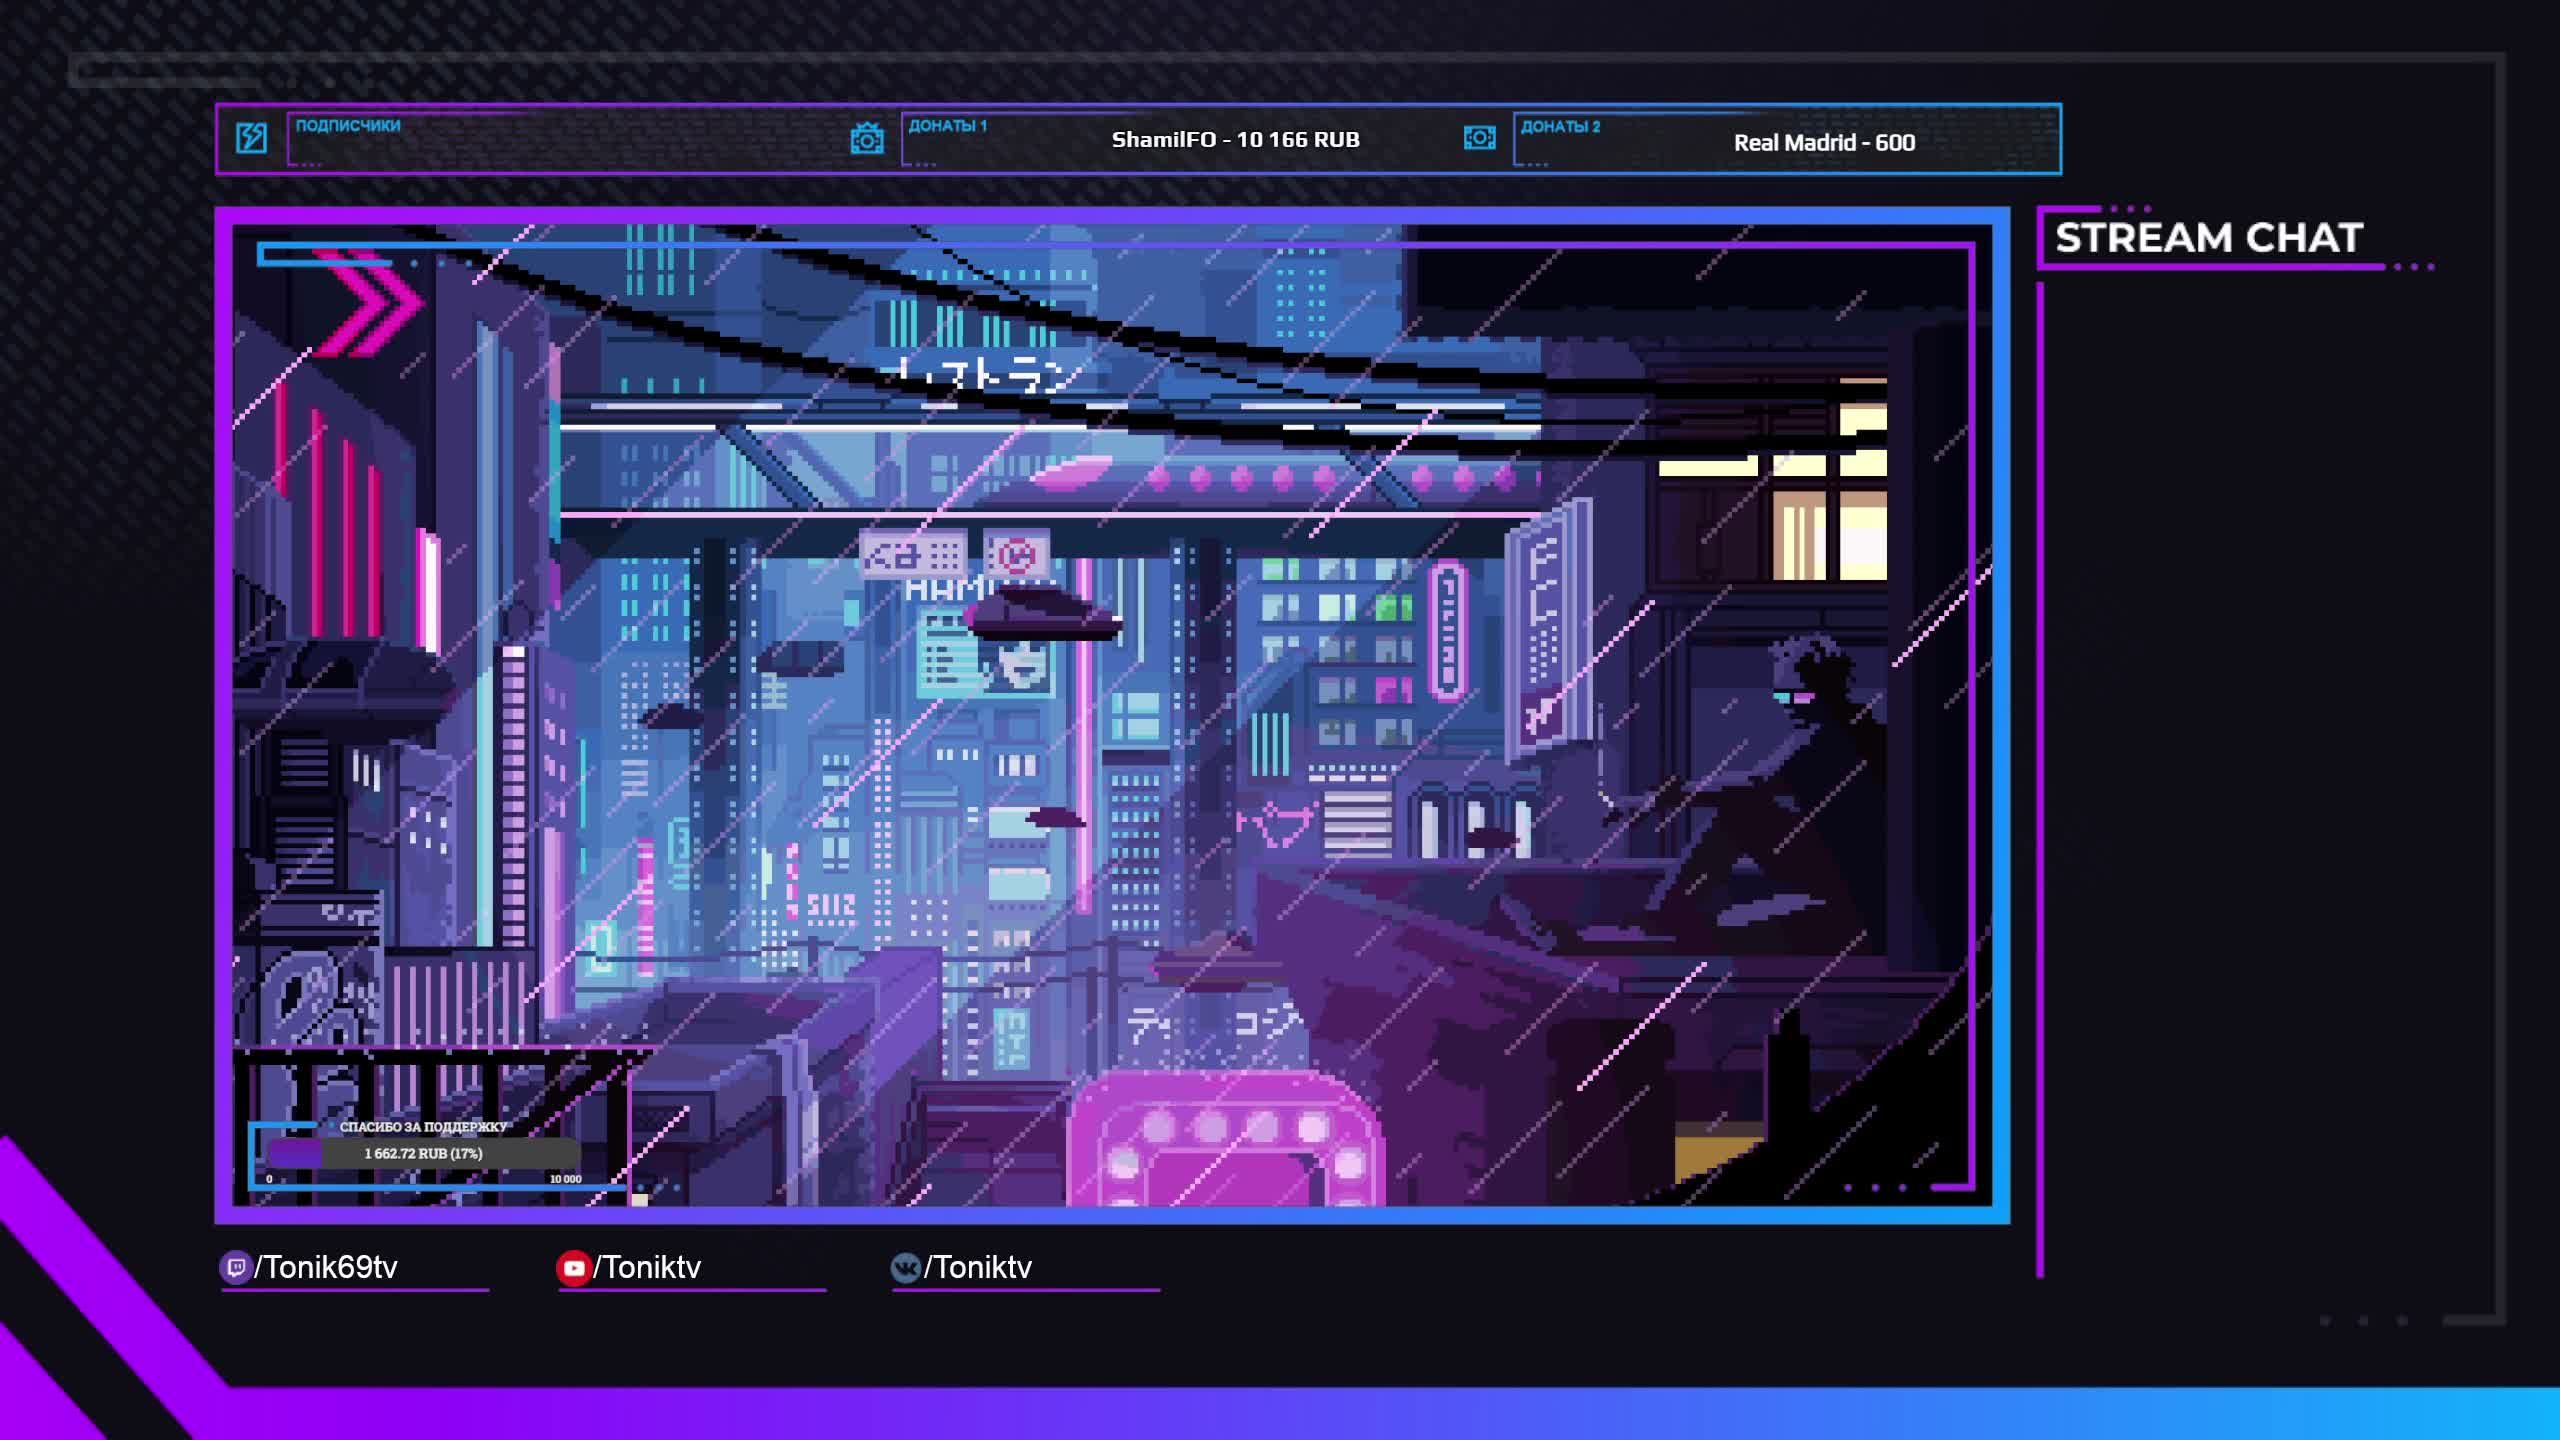The height and width of the screenshot is (1440, 2560).
Task: Click the VK logo icon
Action: pyautogui.click(x=905, y=1268)
